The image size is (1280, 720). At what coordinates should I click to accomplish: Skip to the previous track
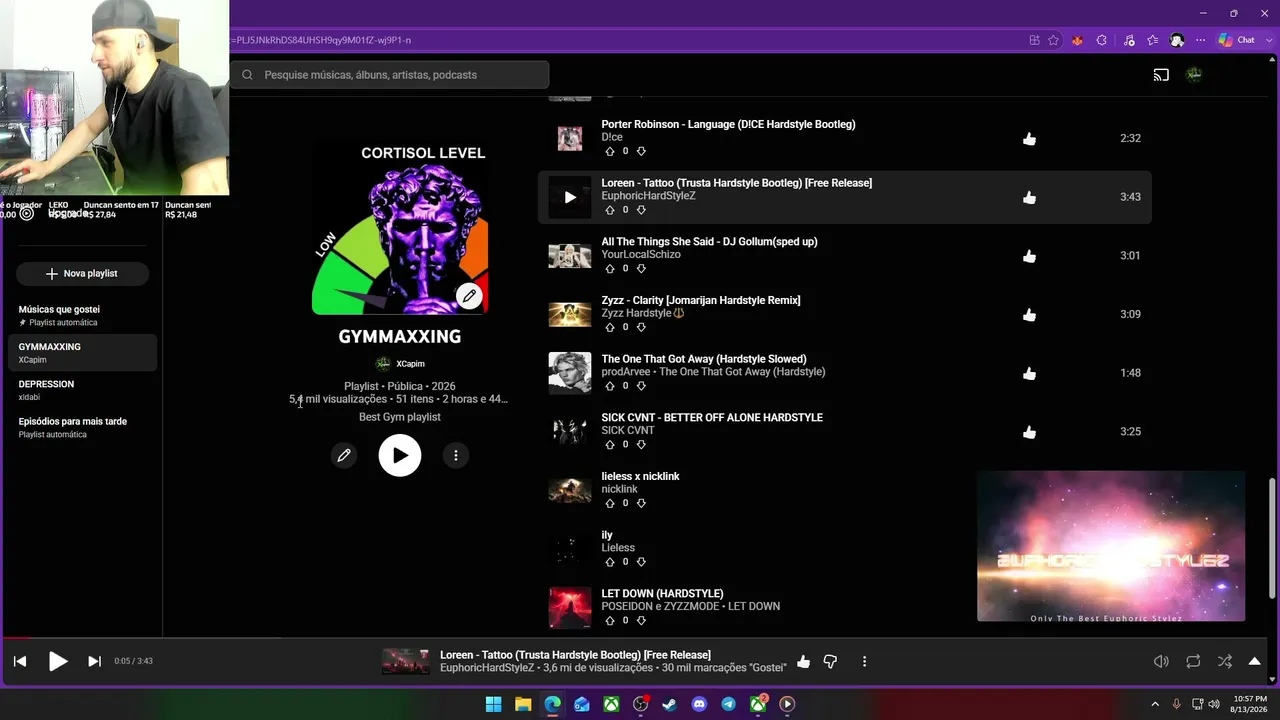click(20, 661)
